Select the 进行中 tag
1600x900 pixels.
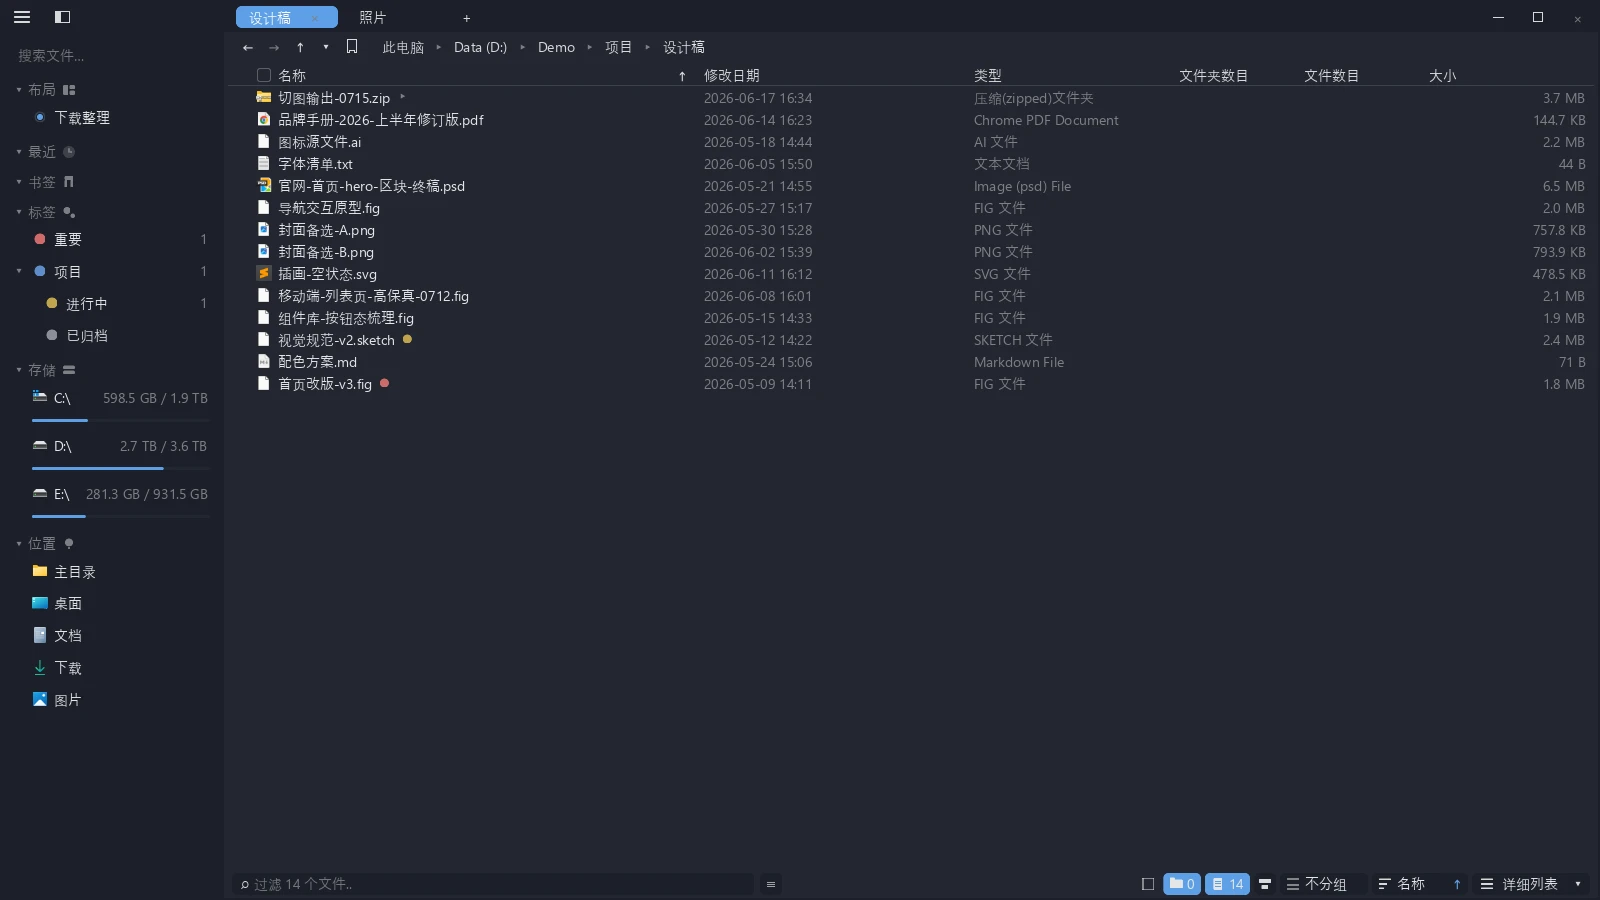pyautogui.click(x=86, y=304)
